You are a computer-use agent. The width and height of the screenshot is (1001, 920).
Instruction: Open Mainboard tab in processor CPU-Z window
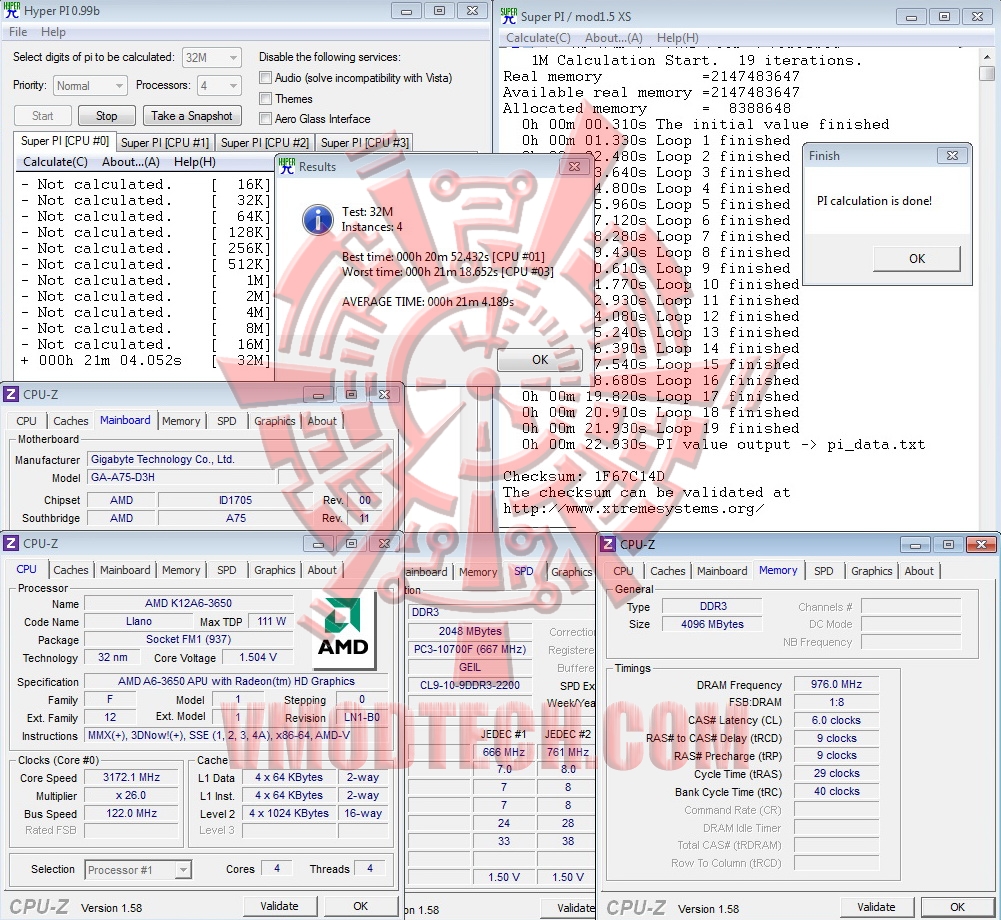click(x=125, y=569)
